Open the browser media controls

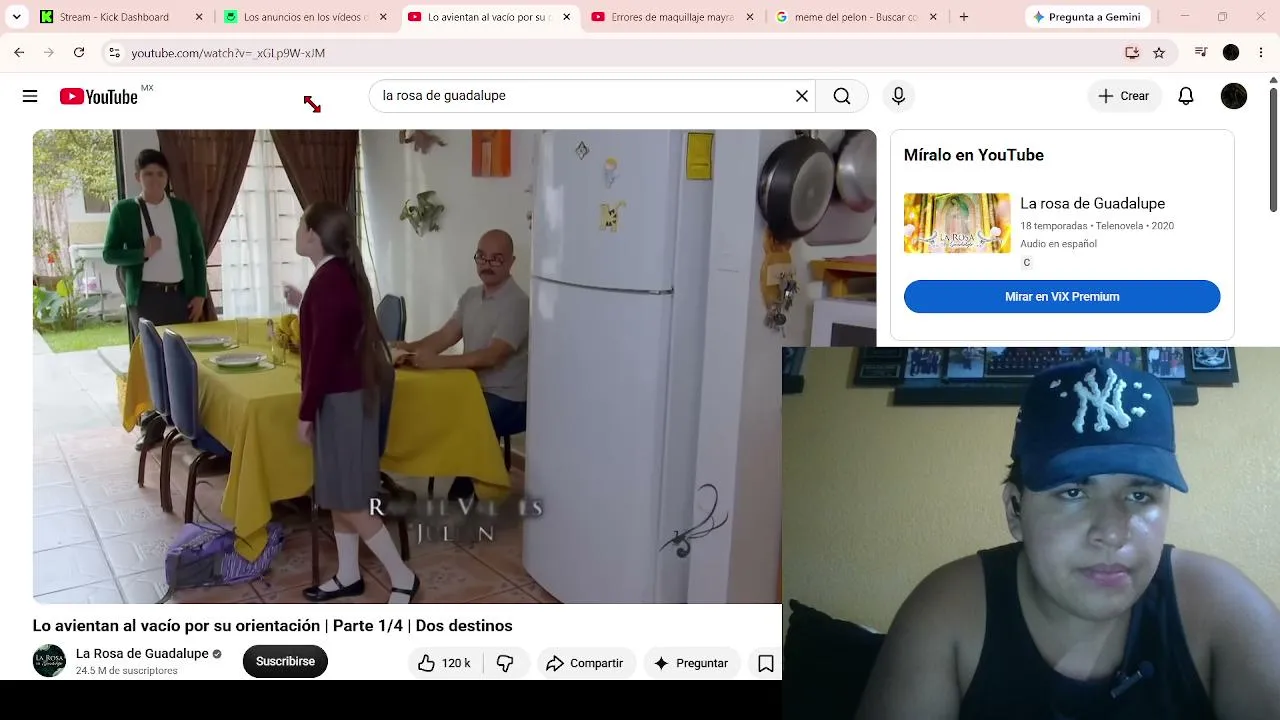(x=1201, y=53)
